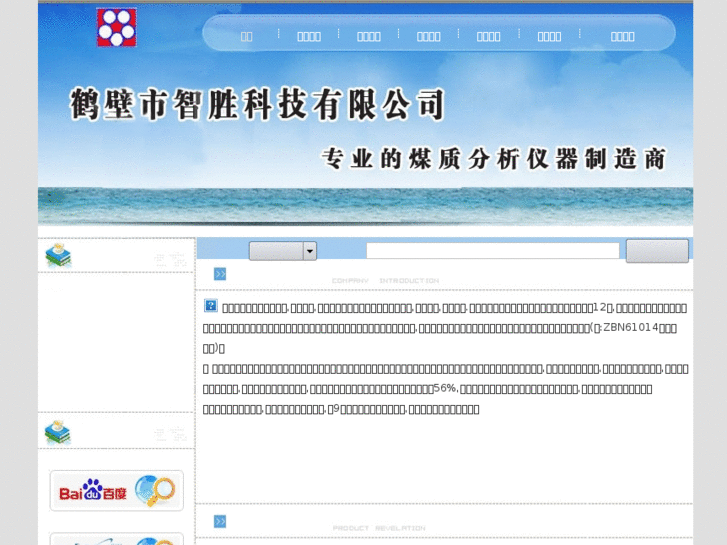Click the stacked books icon in the upper sidebar panel
727x545 pixels.
[58, 256]
